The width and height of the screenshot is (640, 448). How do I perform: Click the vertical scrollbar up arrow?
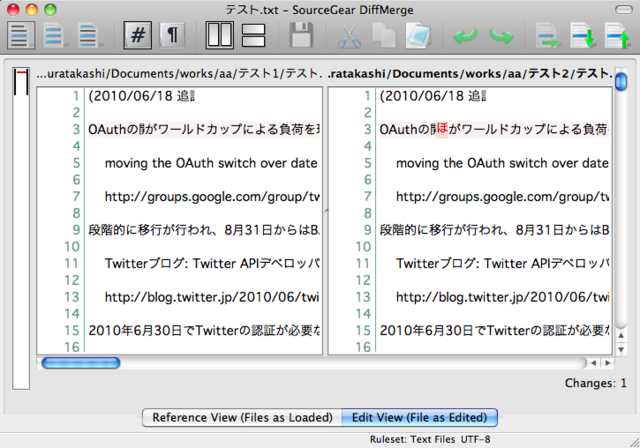coord(621,335)
